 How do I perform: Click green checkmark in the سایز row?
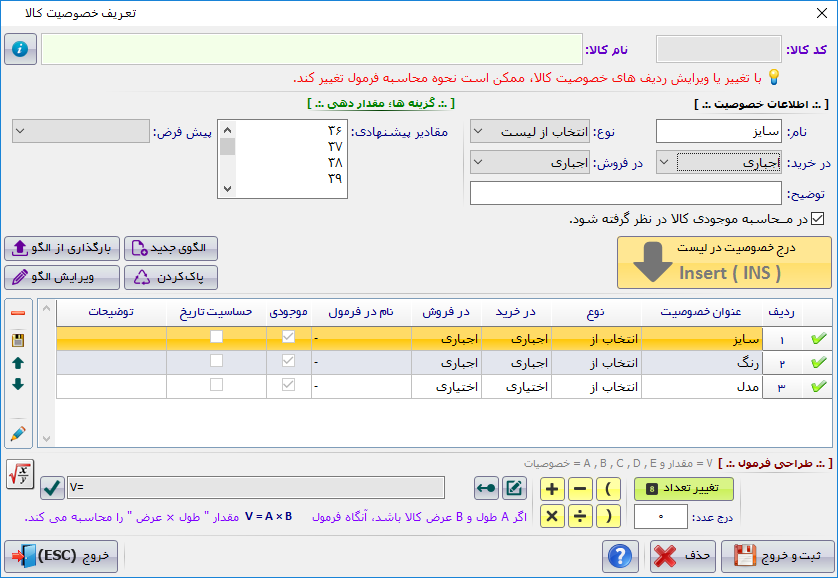click(818, 339)
